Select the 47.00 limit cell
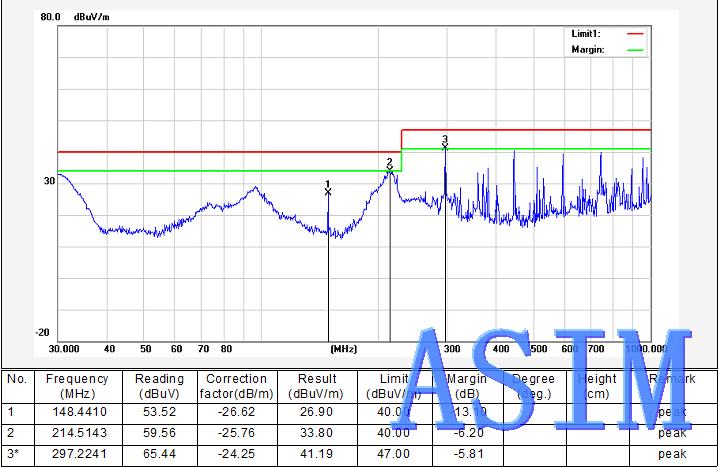 click(394, 454)
